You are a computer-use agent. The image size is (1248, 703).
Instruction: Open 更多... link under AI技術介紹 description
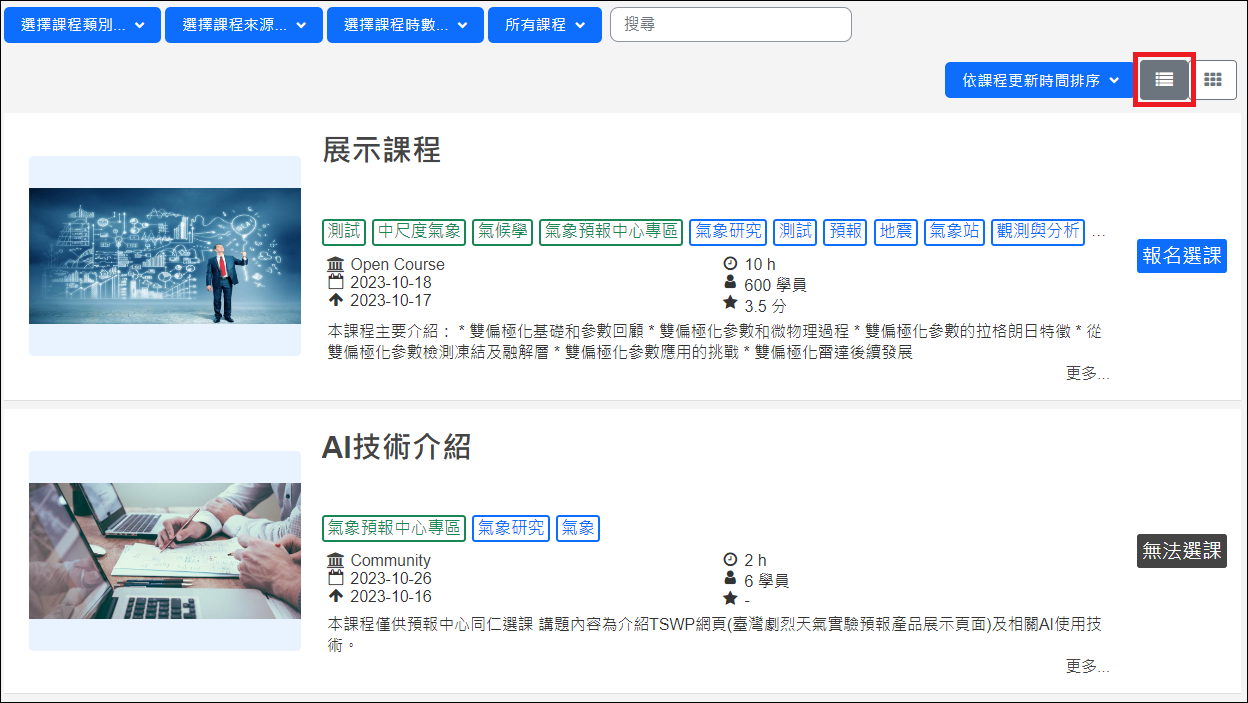1088,667
